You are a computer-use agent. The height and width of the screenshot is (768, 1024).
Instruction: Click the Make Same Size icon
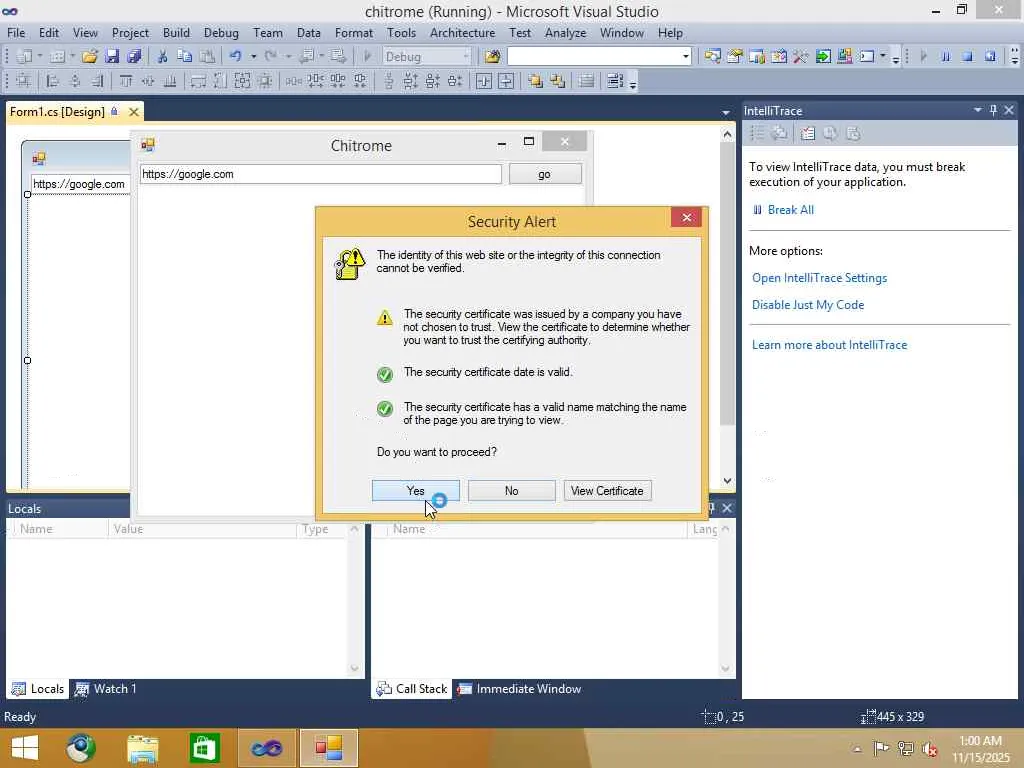[x=242, y=82]
